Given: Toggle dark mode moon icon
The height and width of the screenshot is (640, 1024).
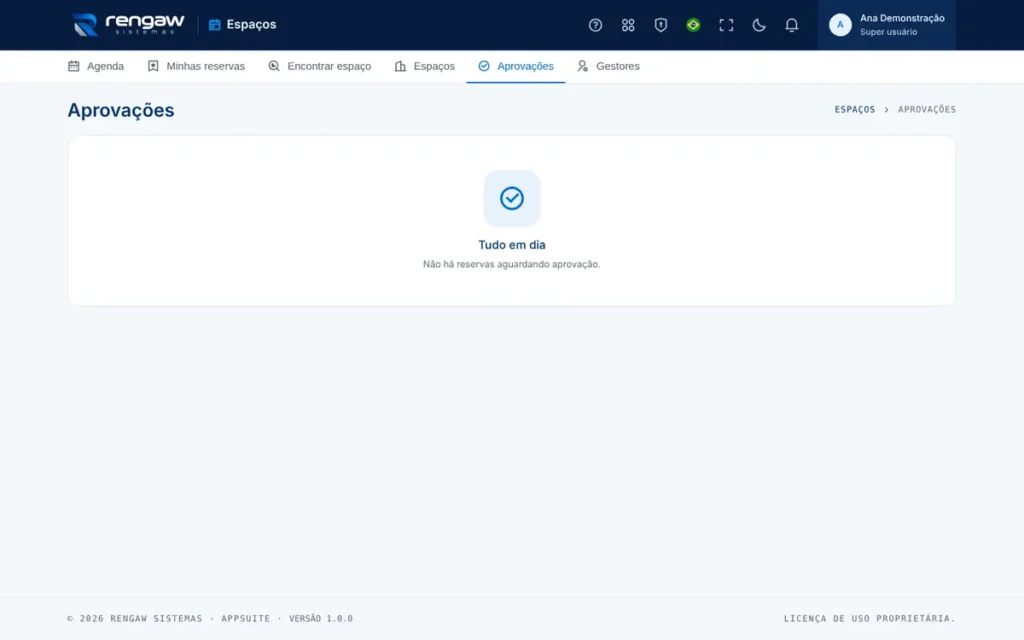Looking at the screenshot, I should point(758,25).
